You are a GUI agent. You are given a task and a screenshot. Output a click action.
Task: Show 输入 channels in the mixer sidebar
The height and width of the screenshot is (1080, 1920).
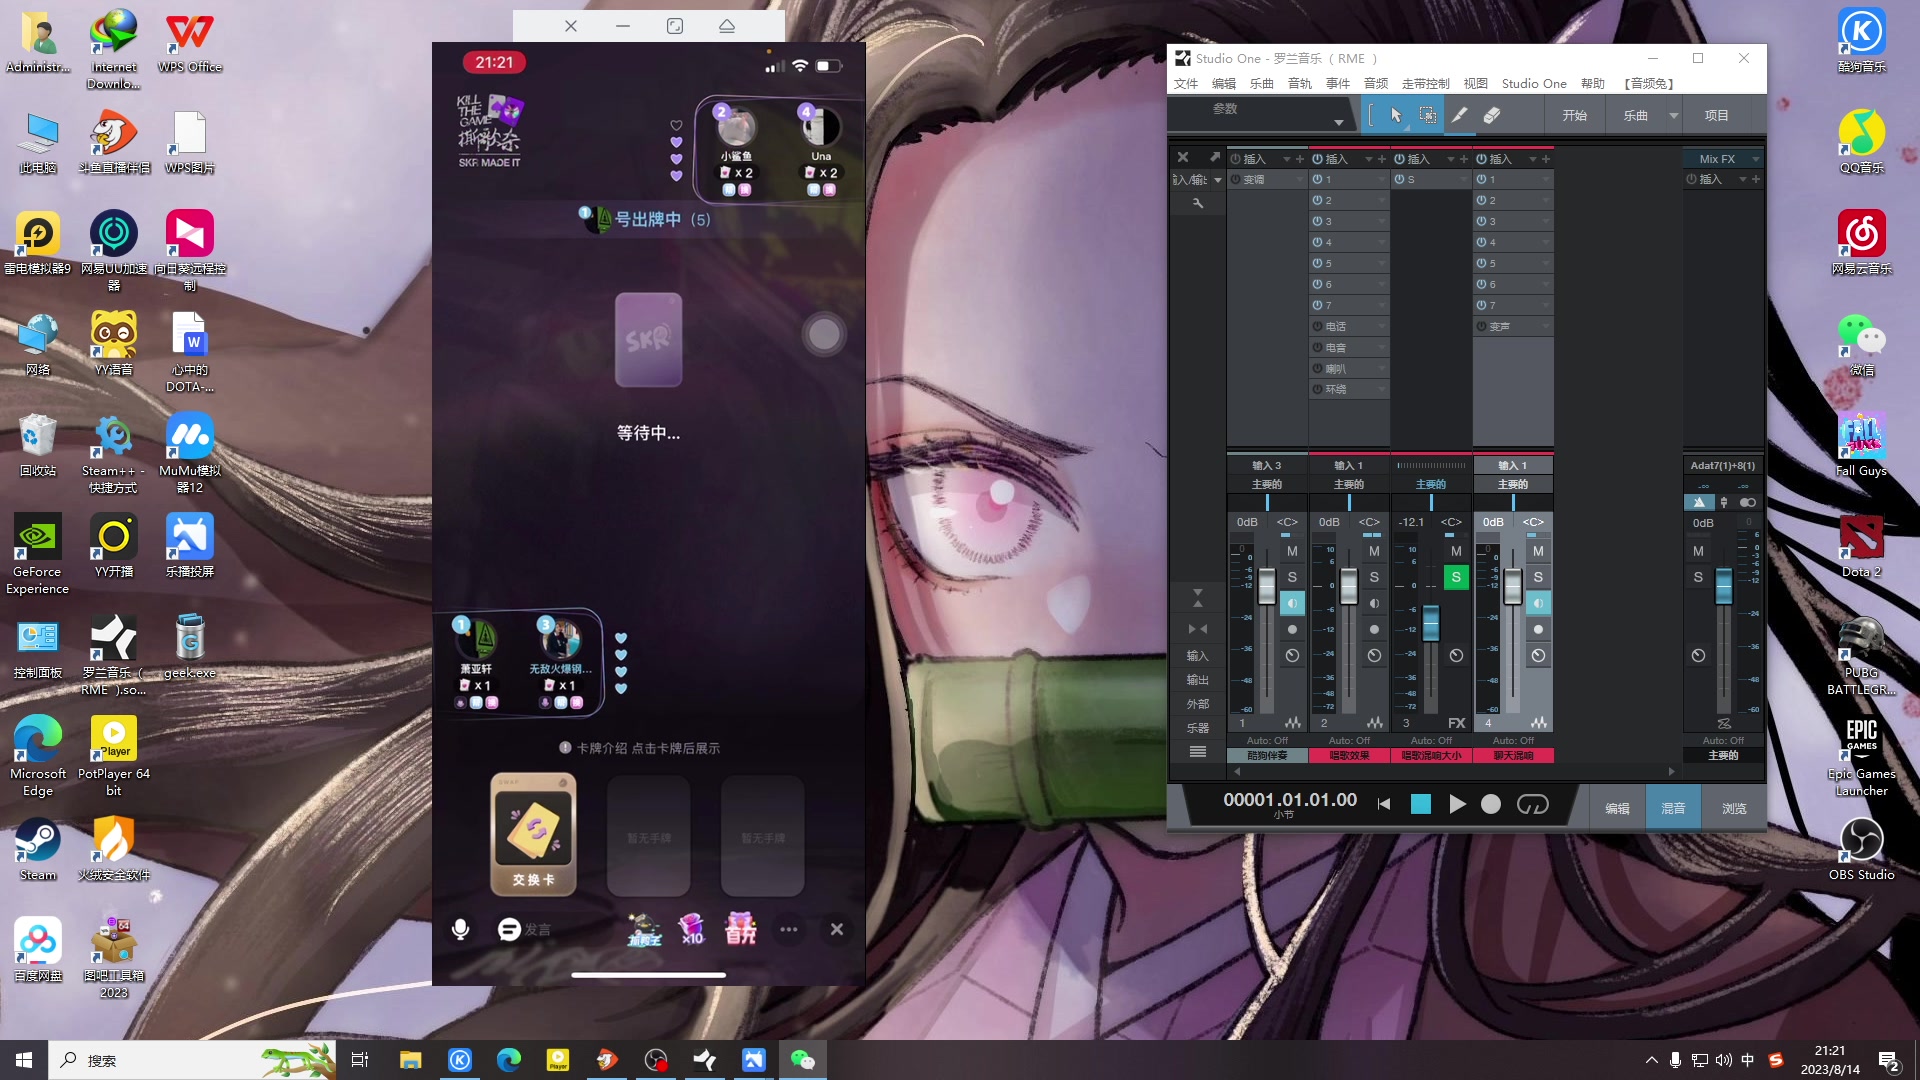pyautogui.click(x=1197, y=656)
